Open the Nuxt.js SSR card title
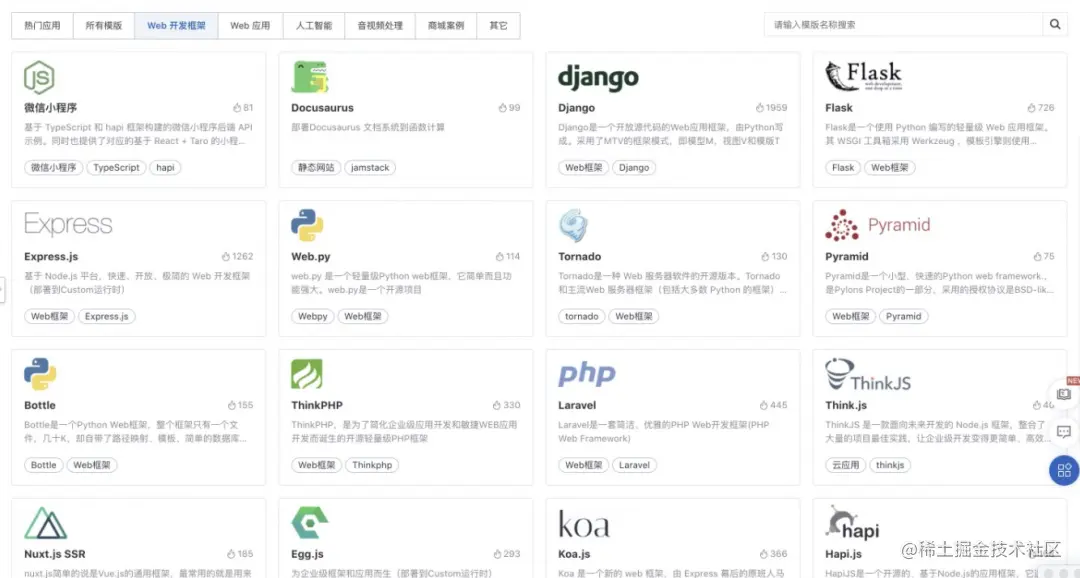 coord(54,554)
